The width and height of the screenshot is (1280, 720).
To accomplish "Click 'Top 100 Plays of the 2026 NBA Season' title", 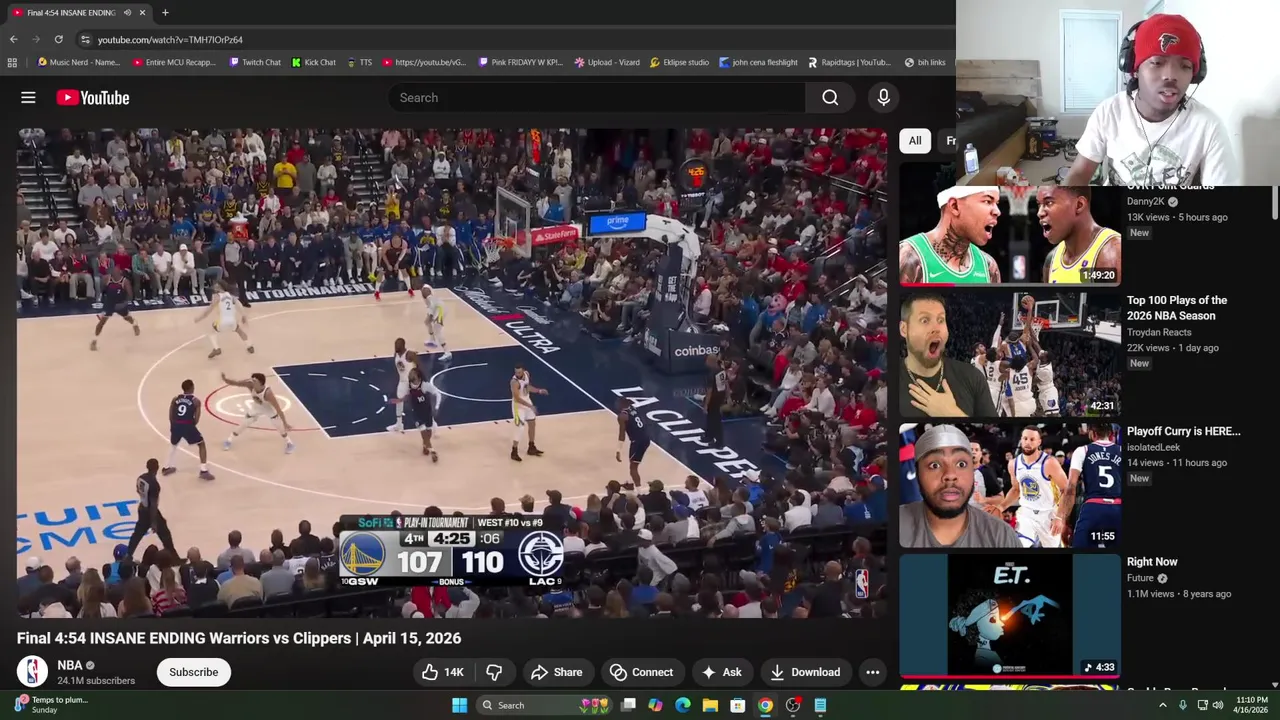I will [1177, 308].
